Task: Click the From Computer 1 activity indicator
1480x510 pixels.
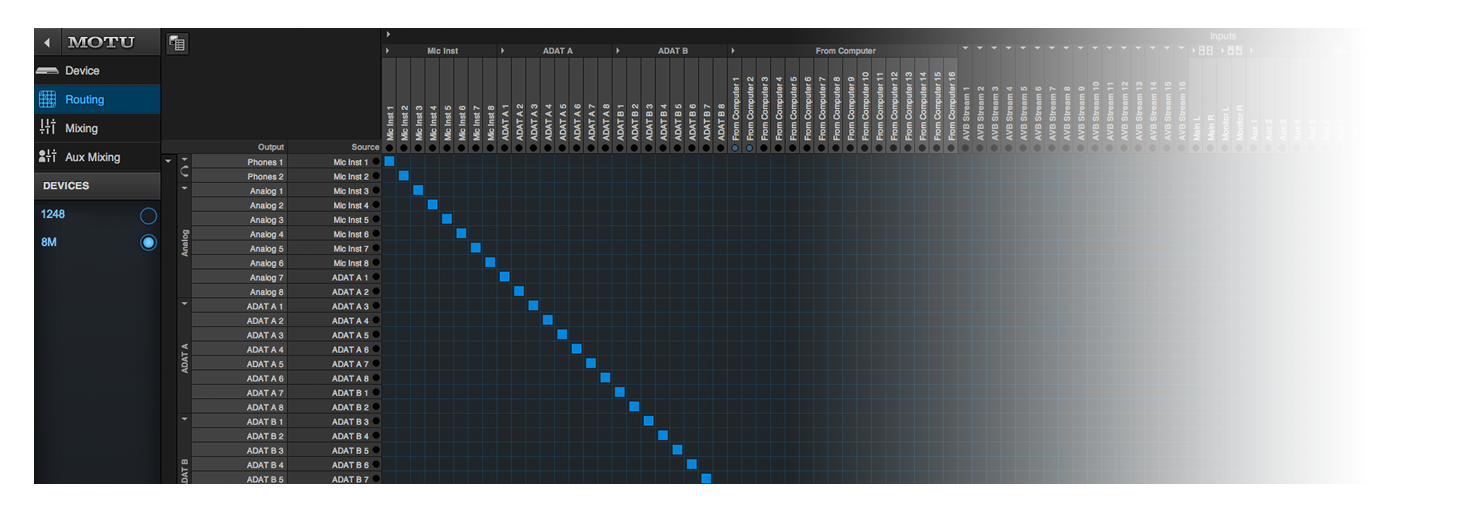Action: coord(735,147)
